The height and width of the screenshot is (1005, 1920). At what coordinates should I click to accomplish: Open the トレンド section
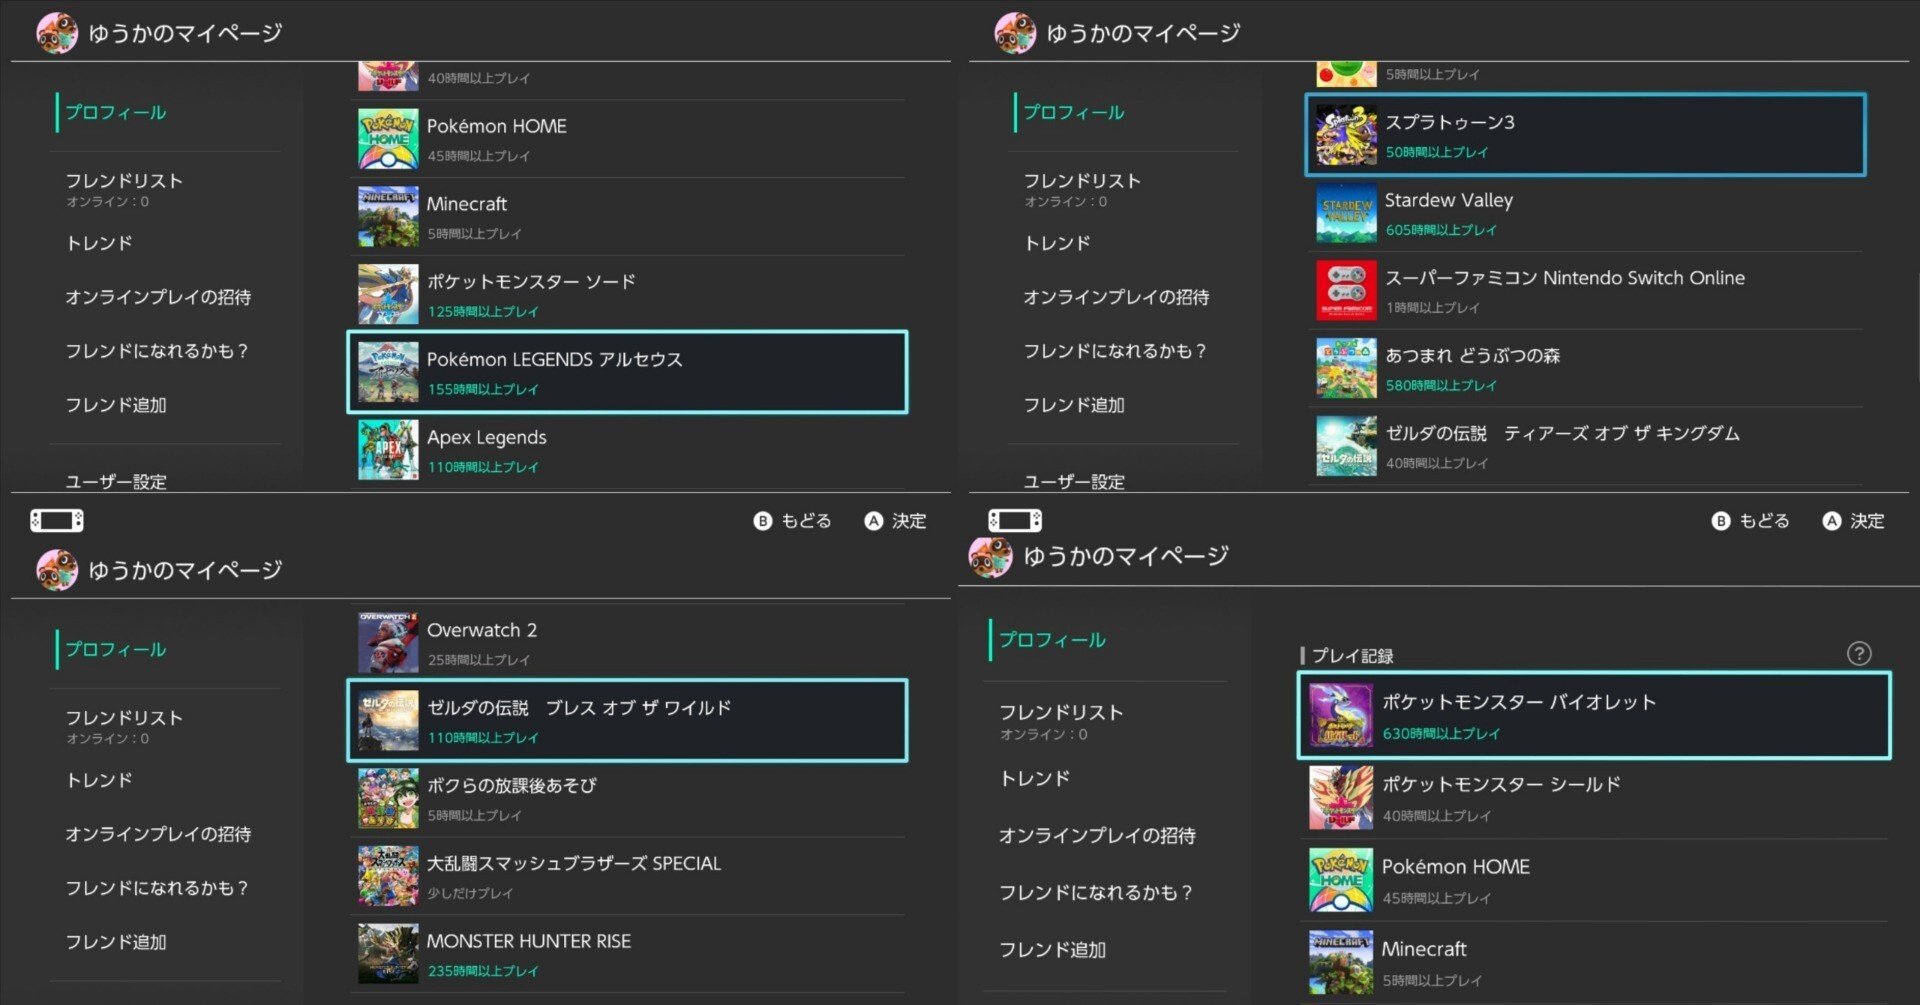click(97, 242)
